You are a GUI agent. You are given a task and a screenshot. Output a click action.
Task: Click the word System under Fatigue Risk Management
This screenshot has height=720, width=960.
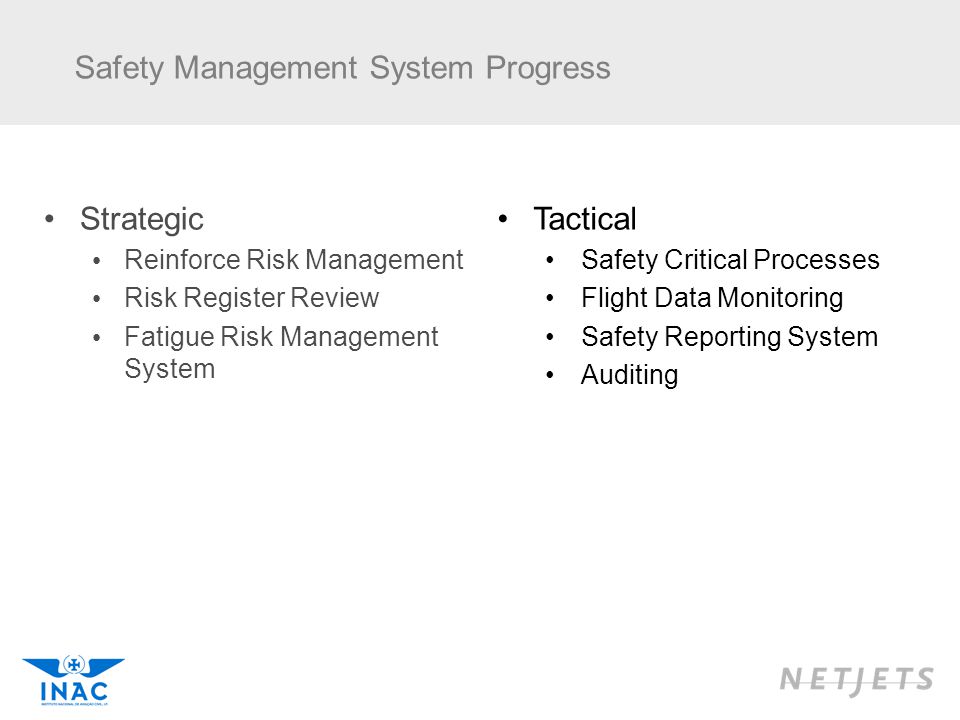[170, 369]
